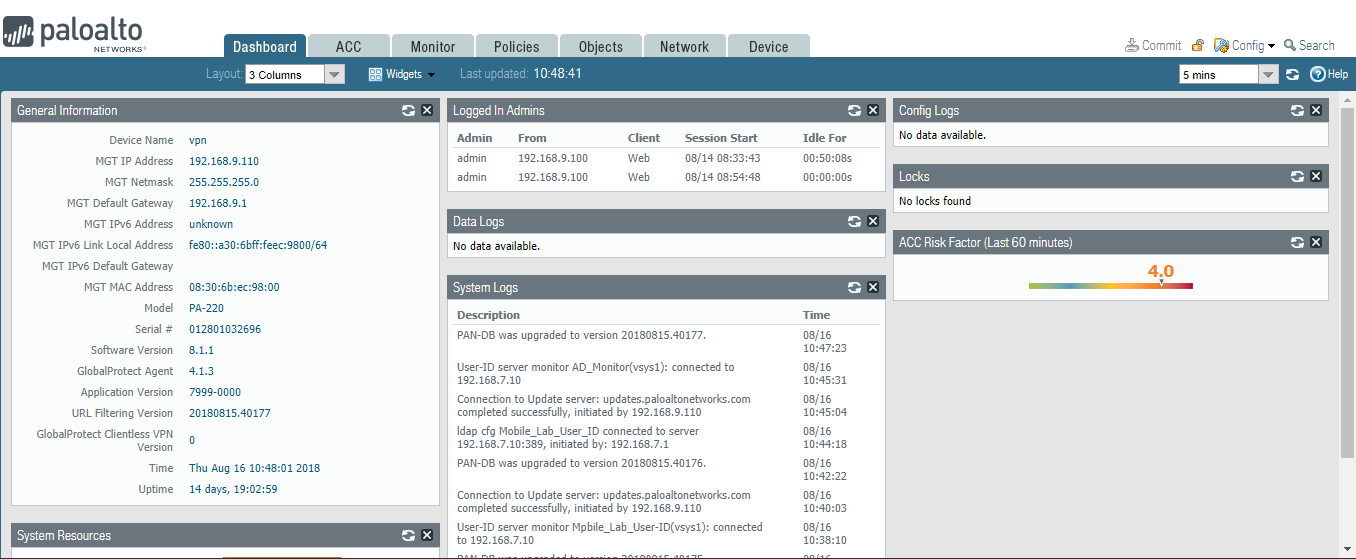Image resolution: width=1356 pixels, height=559 pixels.
Task: Close the System Resources widget
Action: pos(427,536)
